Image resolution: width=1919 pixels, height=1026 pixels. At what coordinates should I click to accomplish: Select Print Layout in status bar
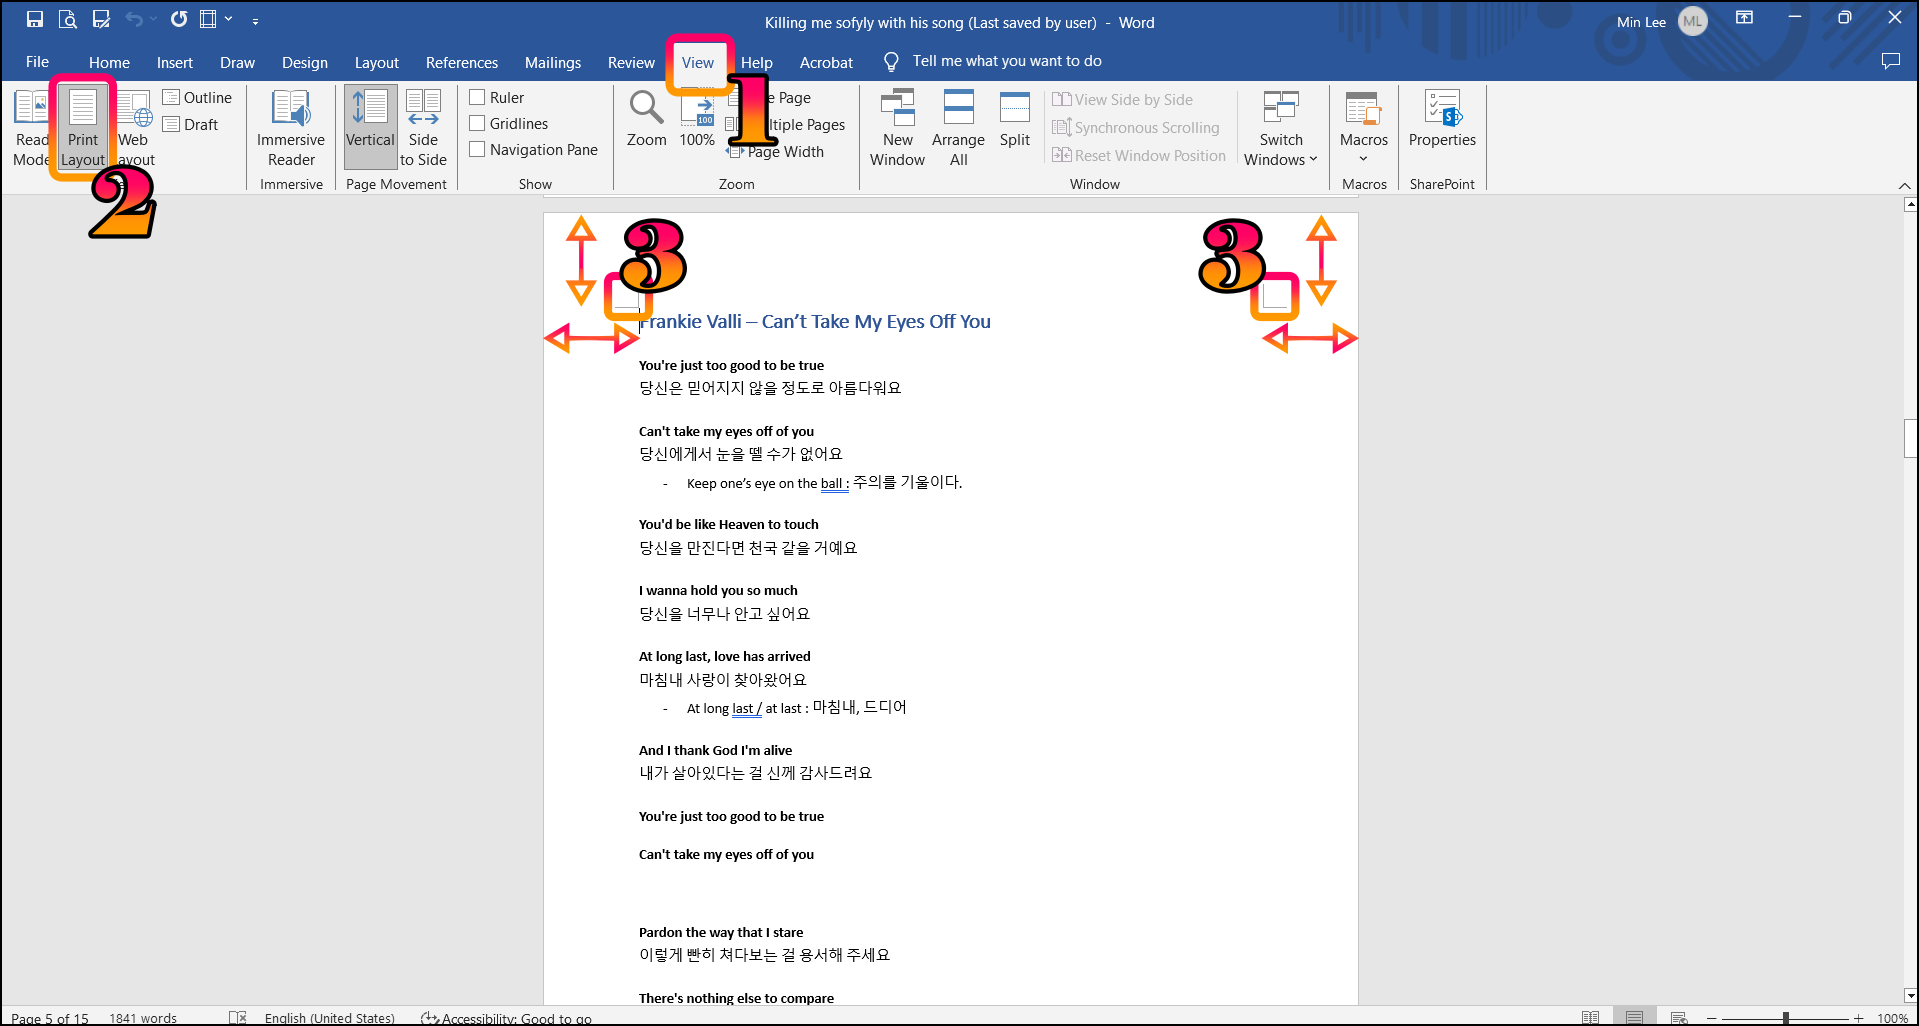[1634, 1018]
